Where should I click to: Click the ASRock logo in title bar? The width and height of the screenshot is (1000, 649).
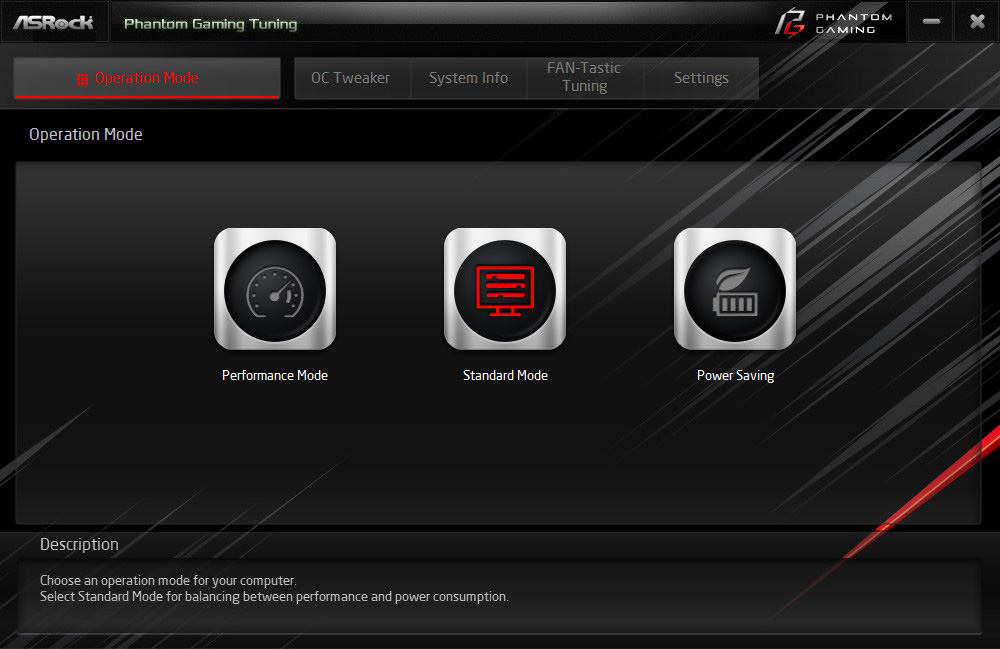[54, 22]
